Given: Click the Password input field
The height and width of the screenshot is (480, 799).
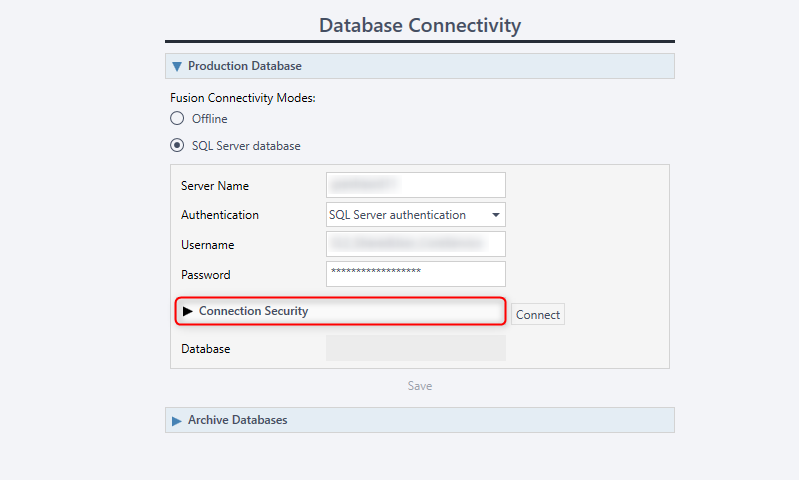Looking at the screenshot, I should tap(416, 274).
